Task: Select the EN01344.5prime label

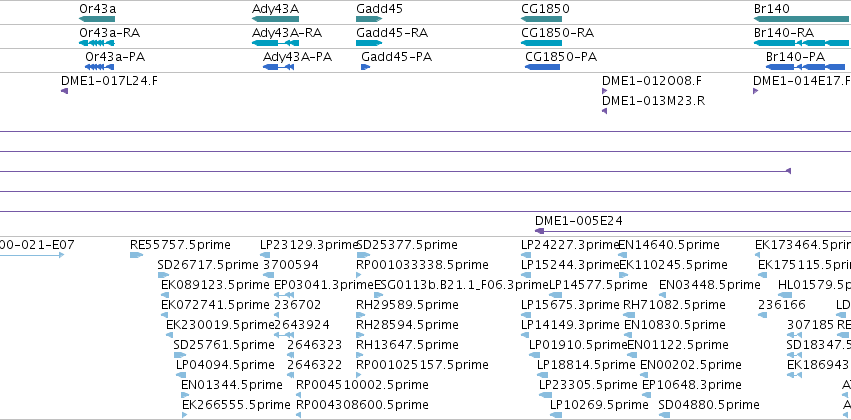Action: click(232, 385)
